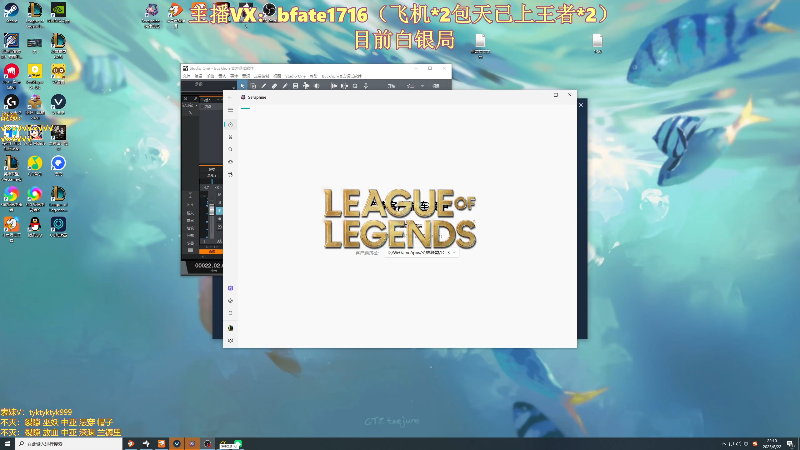Click the taskbar search box

pyautogui.click(x=69, y=444)
